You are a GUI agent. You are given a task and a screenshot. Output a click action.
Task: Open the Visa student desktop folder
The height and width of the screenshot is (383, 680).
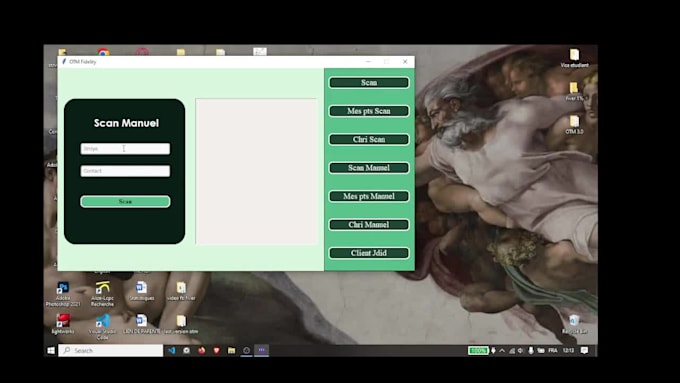[574, 58]
